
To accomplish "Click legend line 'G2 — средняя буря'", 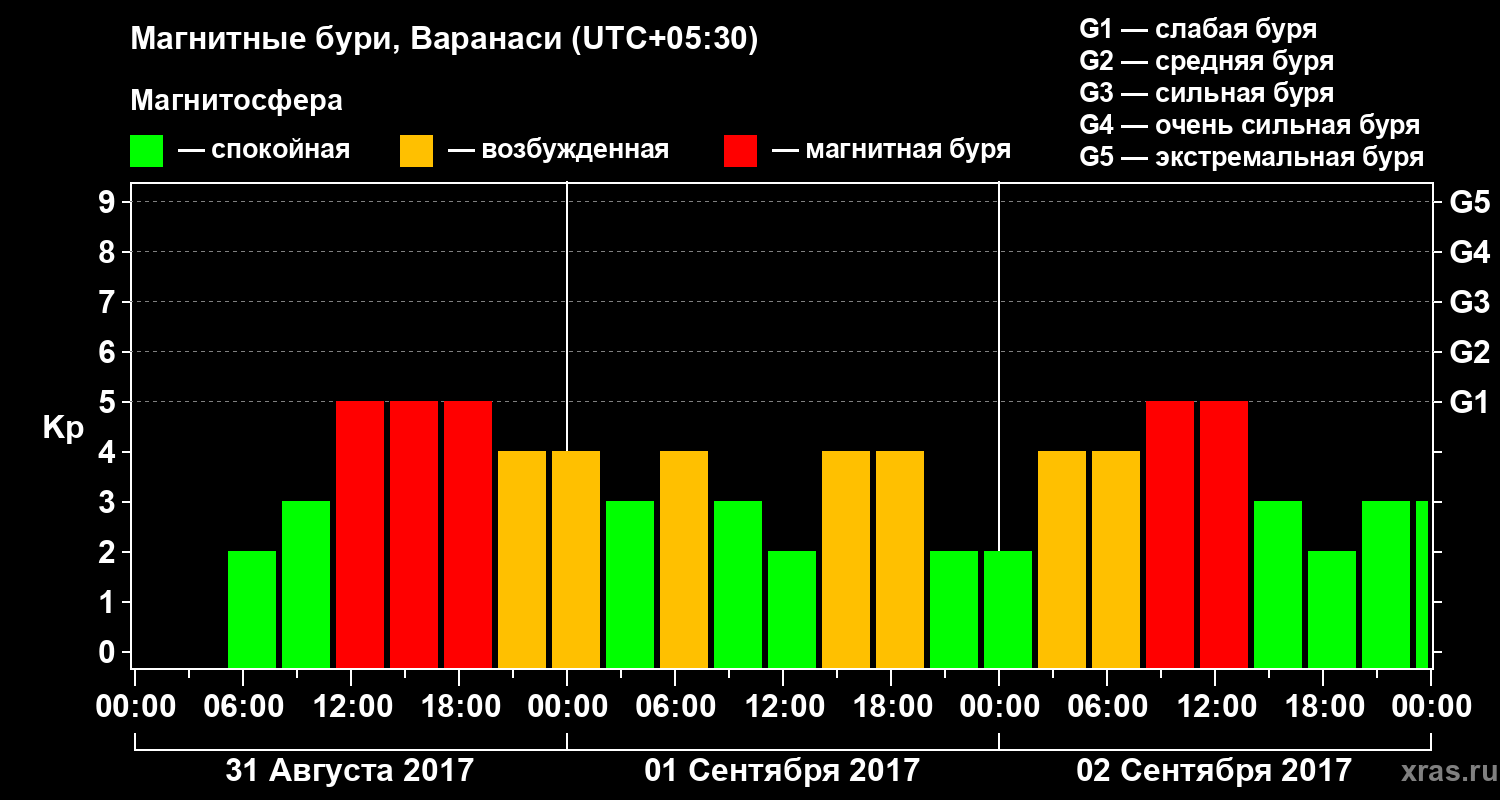I will coord(1207,61).
